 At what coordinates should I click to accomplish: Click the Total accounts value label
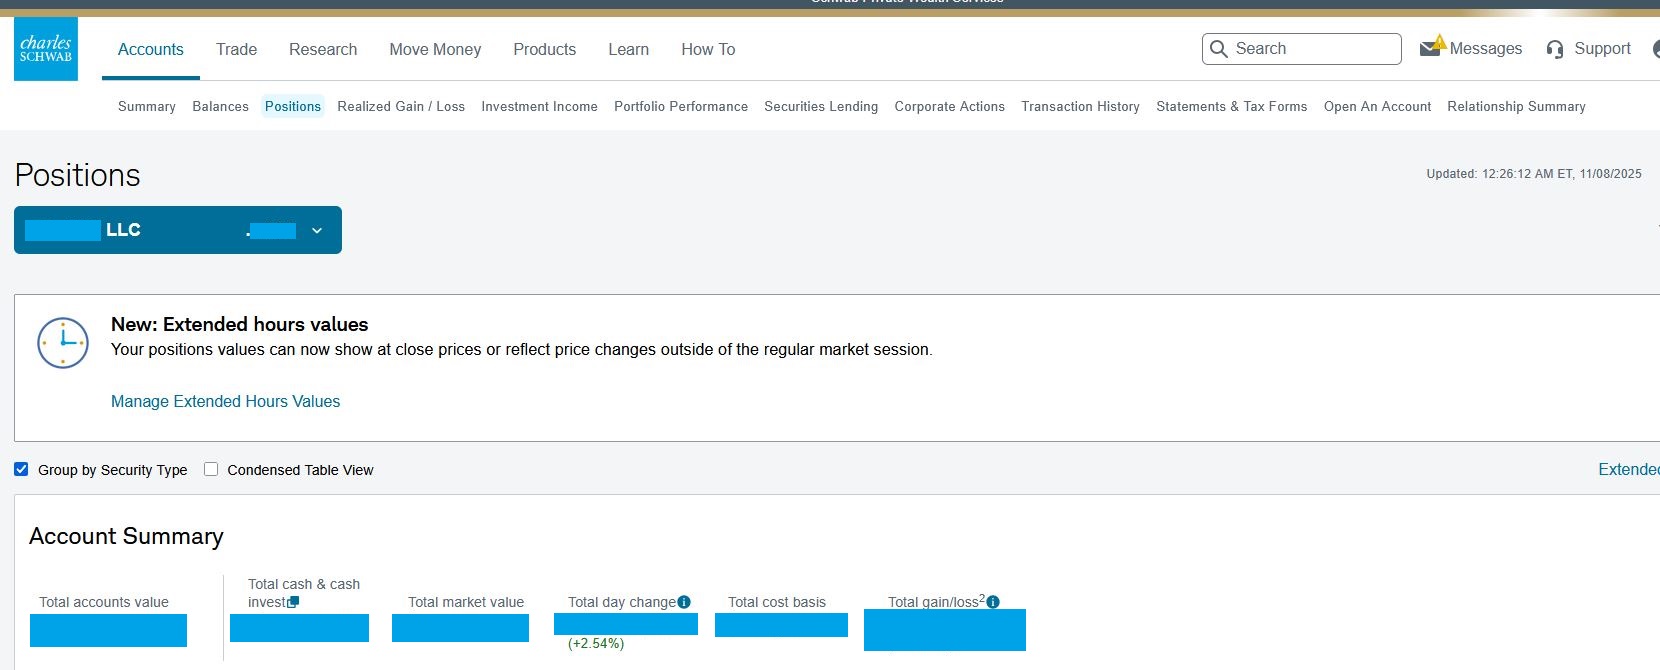tap(104, 602)
